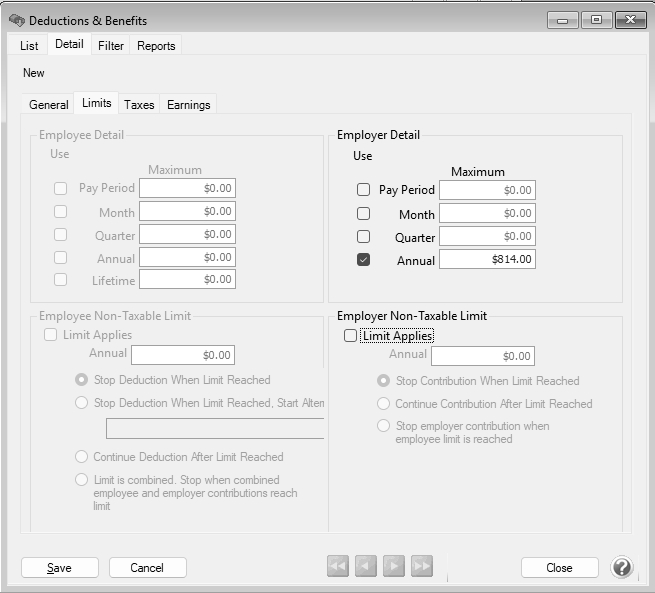Image resolution: width=655 pixels, height=593 pixels.
Task: Switch to the Taxes tab
Action: tap(139, 105)
